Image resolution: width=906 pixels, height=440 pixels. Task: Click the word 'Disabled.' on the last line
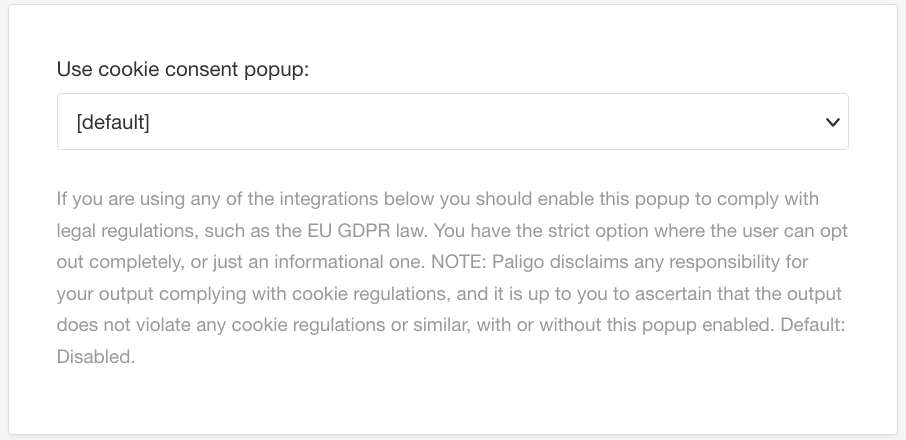point(95,356)
